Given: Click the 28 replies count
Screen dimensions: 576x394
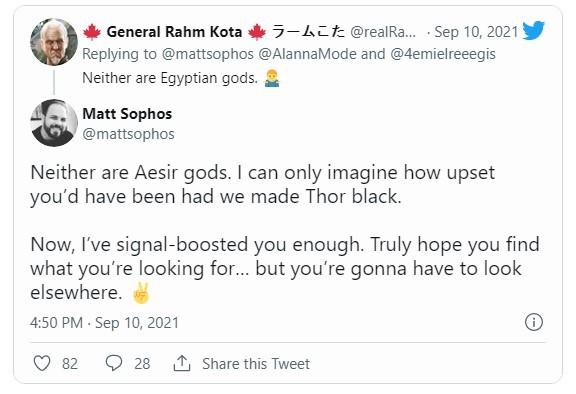Looking at the screenshot, I should click(142, 364).
